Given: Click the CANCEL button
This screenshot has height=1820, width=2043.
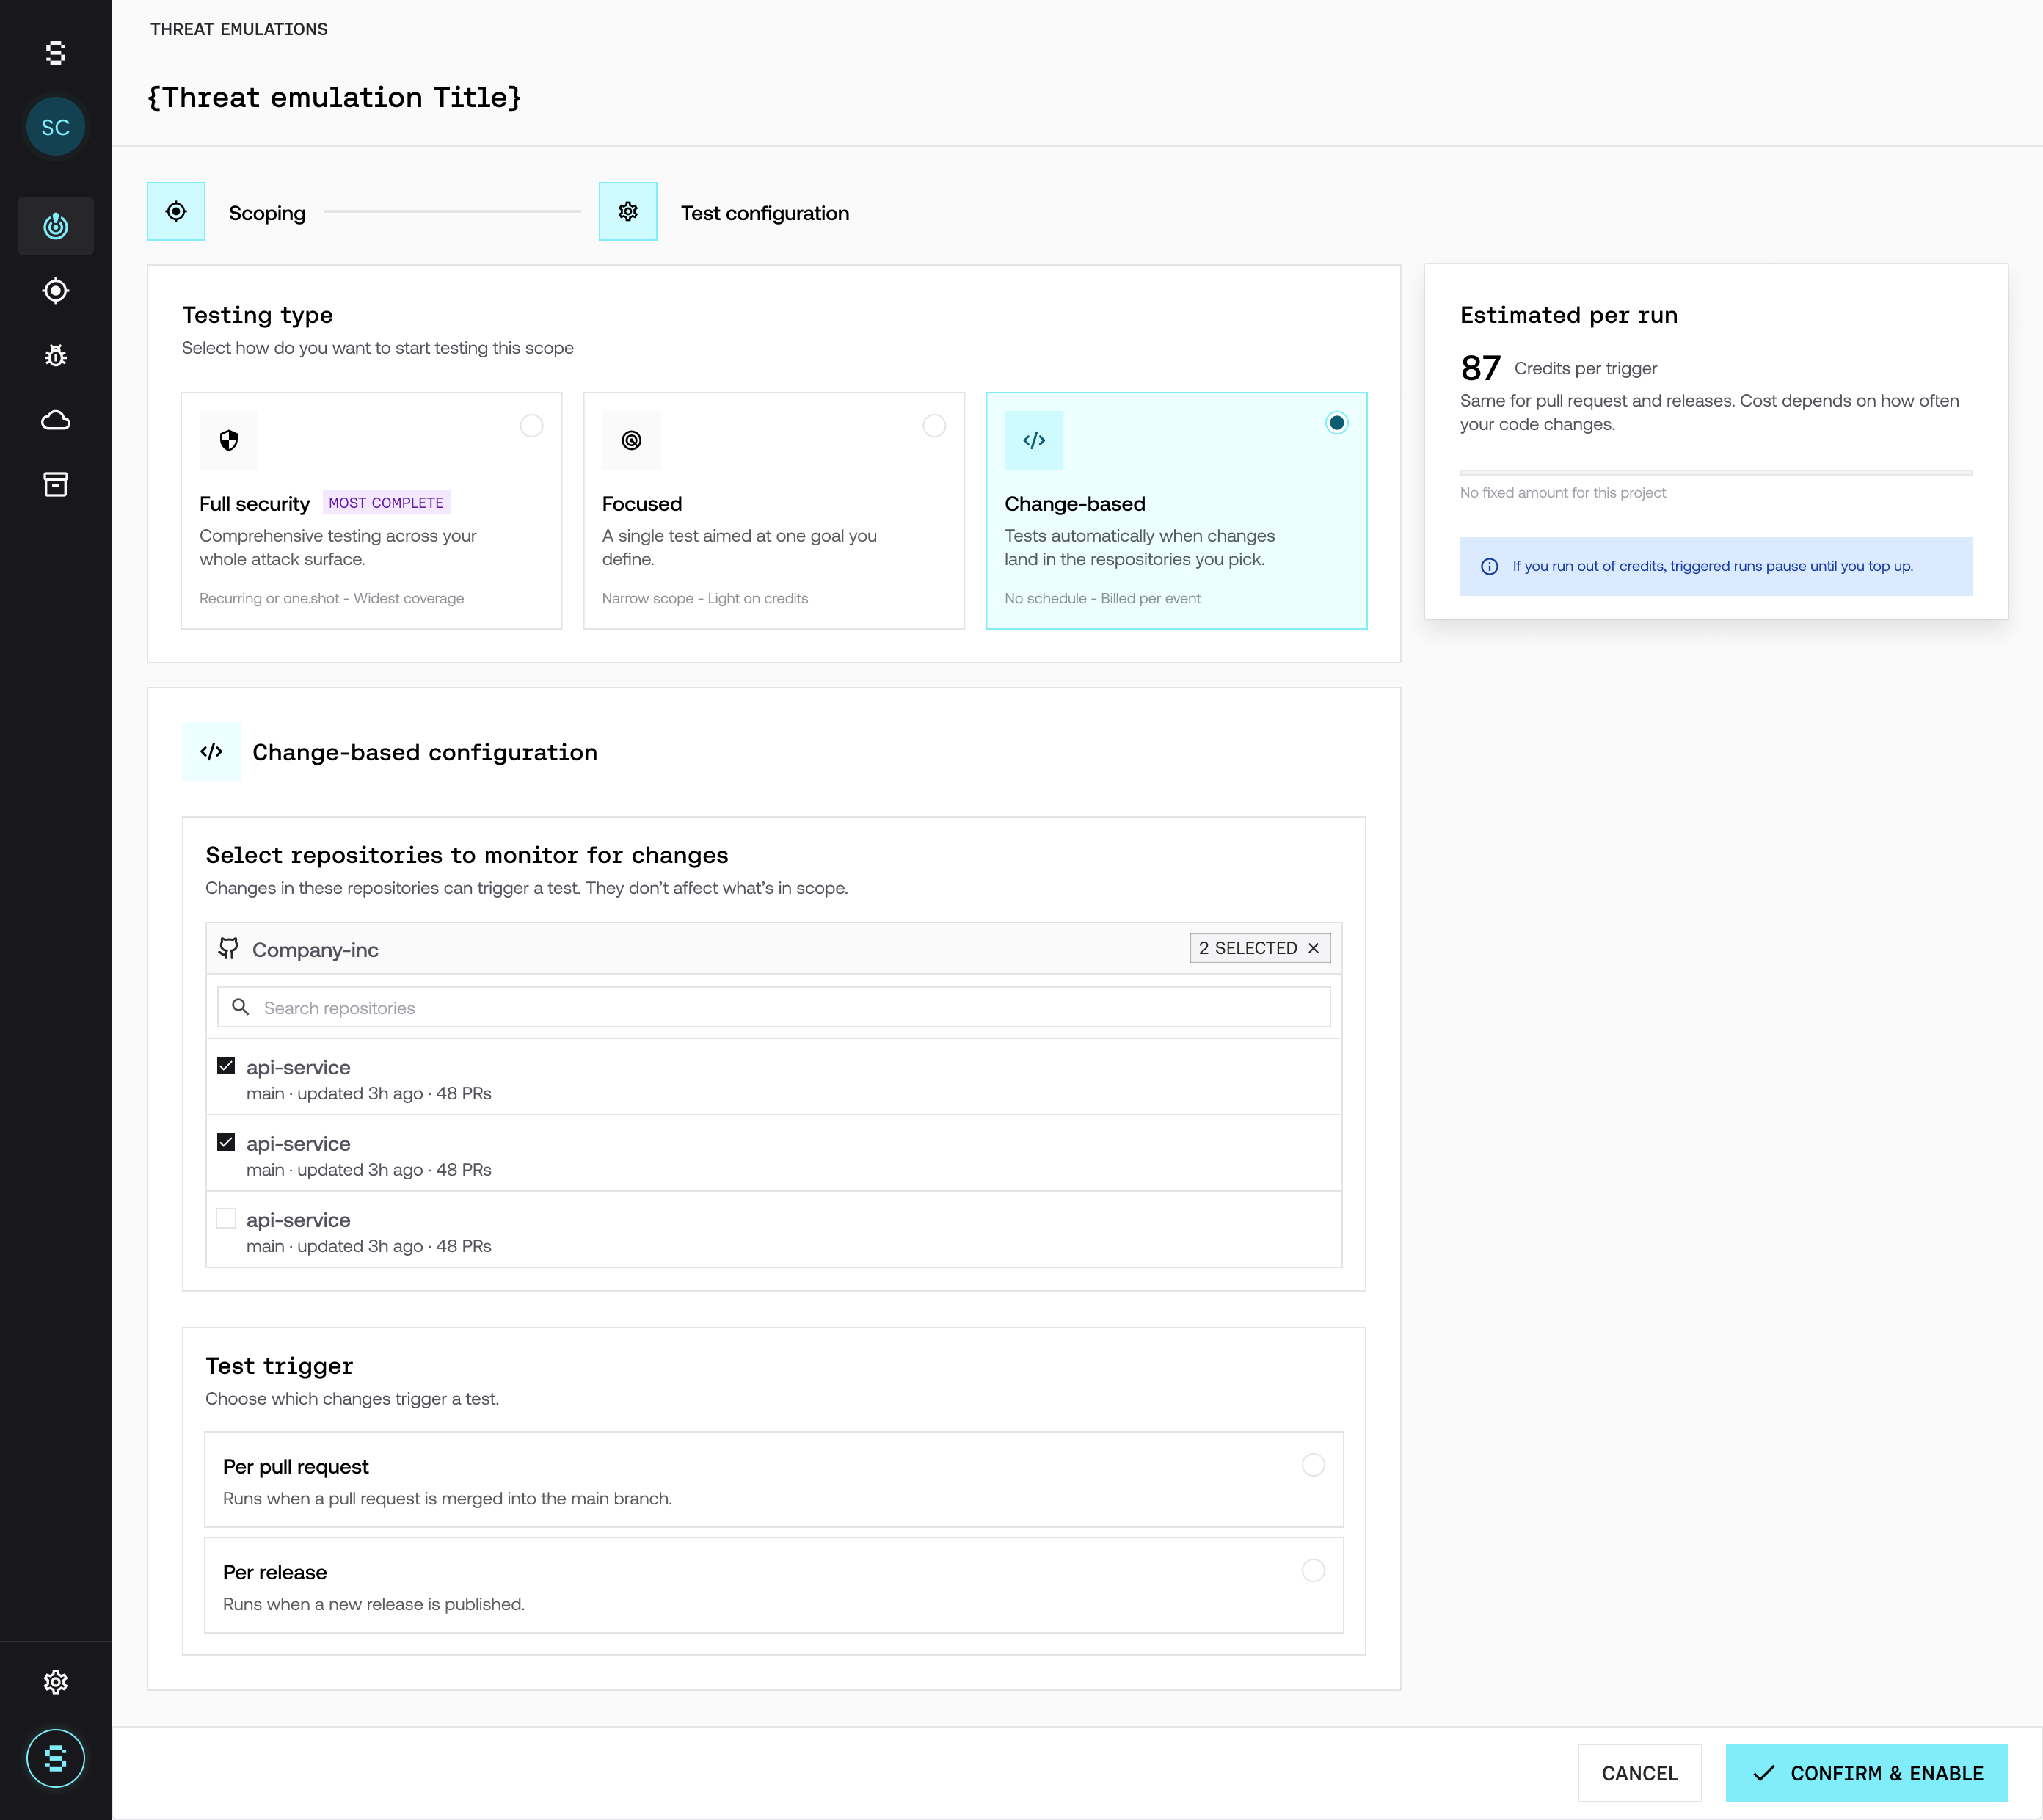Looking at the screenshot, I should [1639, 1773].
